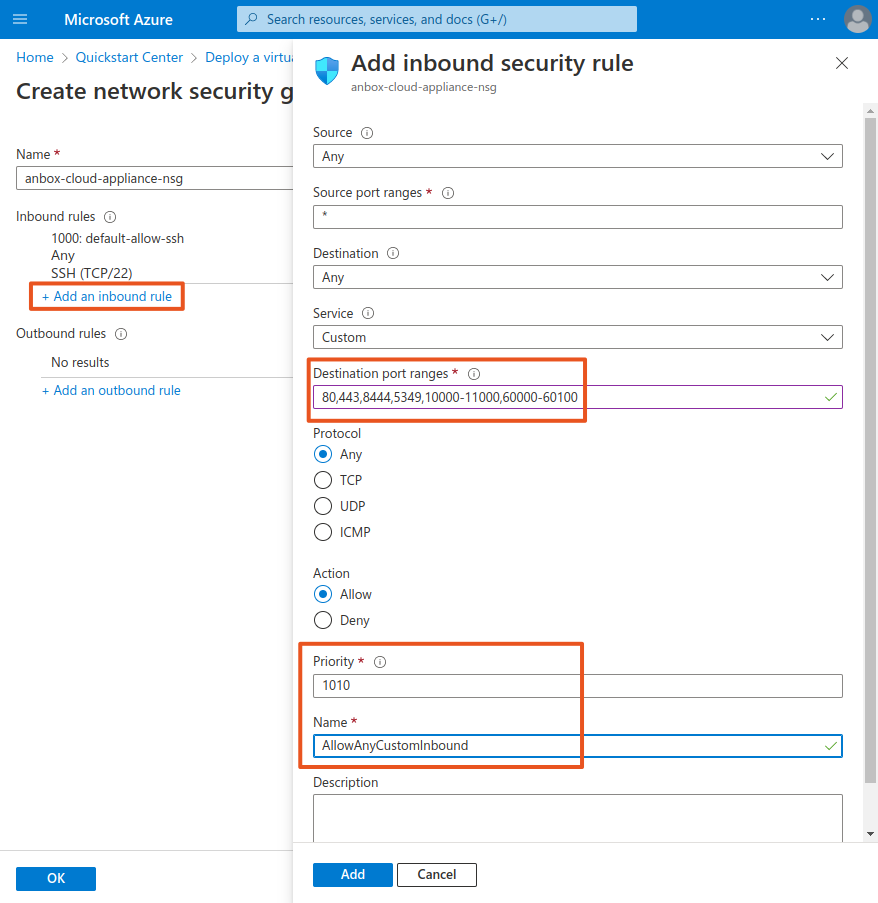
Task: Expand the Source dropdown
Action: click(577, 156)
